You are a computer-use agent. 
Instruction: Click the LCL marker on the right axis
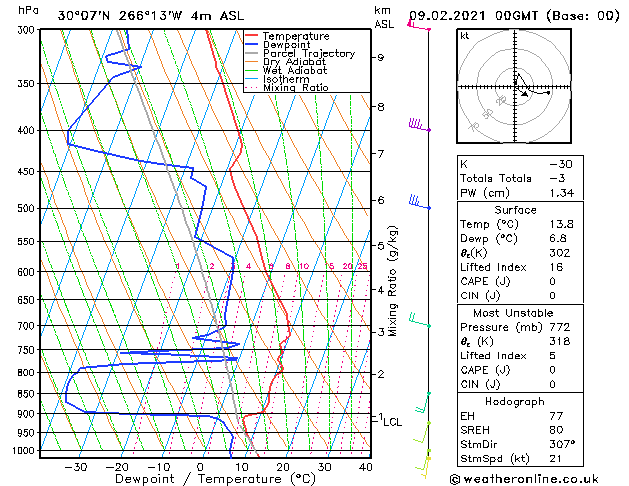click(392, 422)
